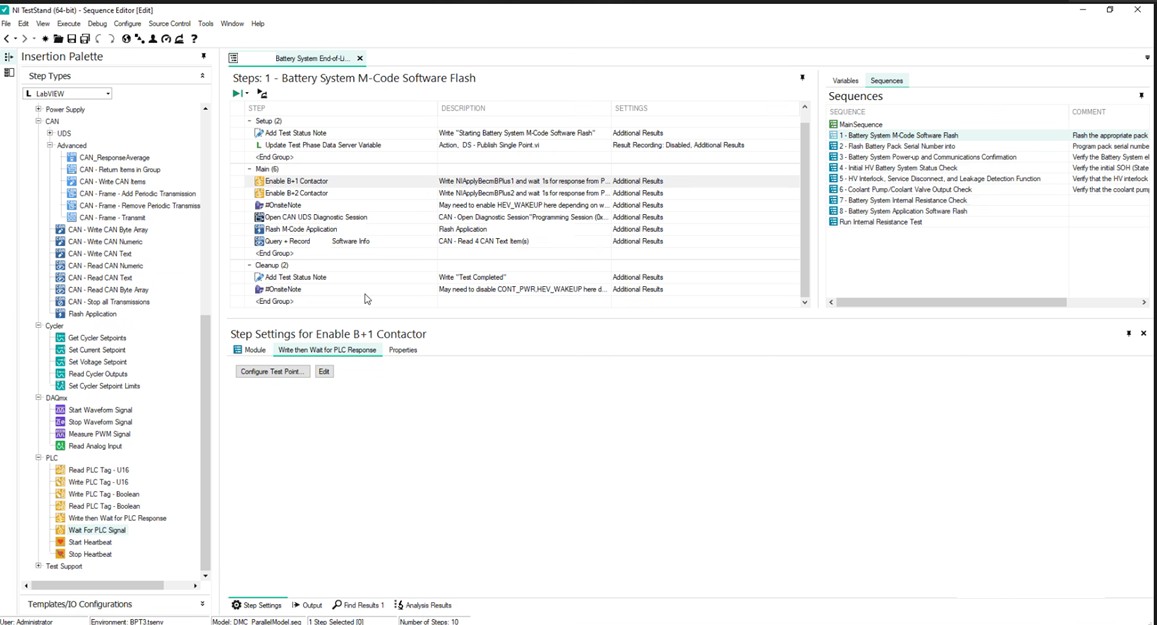Click the Step Settings gear icon at bottom
Screen dimensions: 1157x625
tap(236, 605)
